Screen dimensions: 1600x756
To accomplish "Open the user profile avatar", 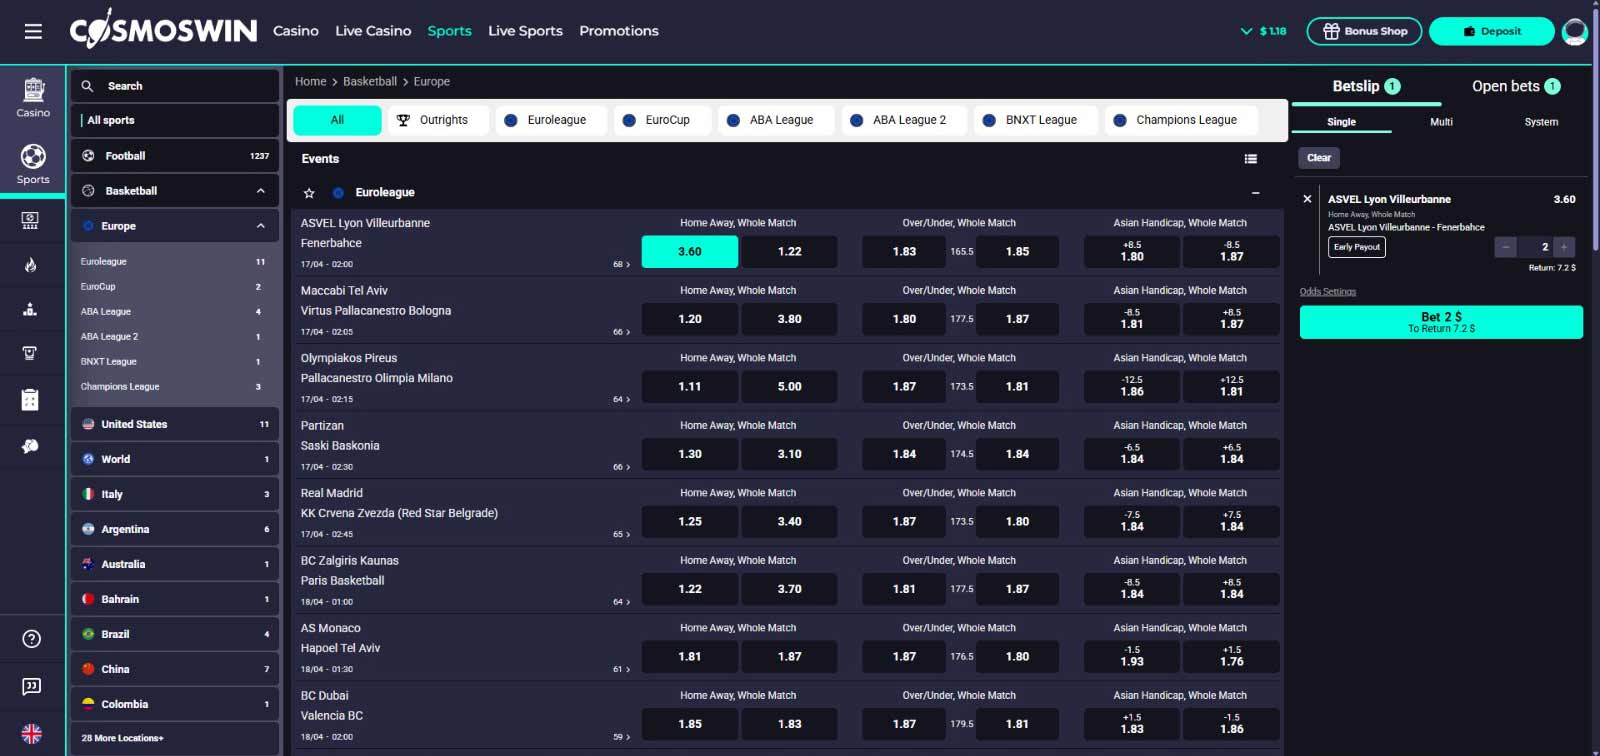I will pos(1575,31).
